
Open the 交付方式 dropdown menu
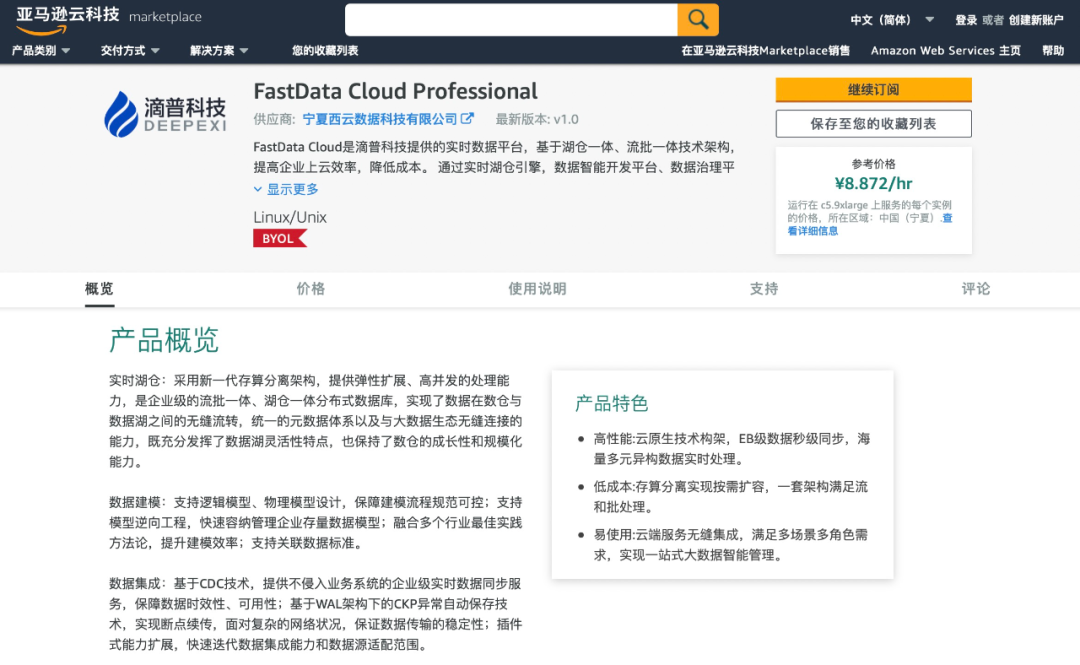[129, 50]
